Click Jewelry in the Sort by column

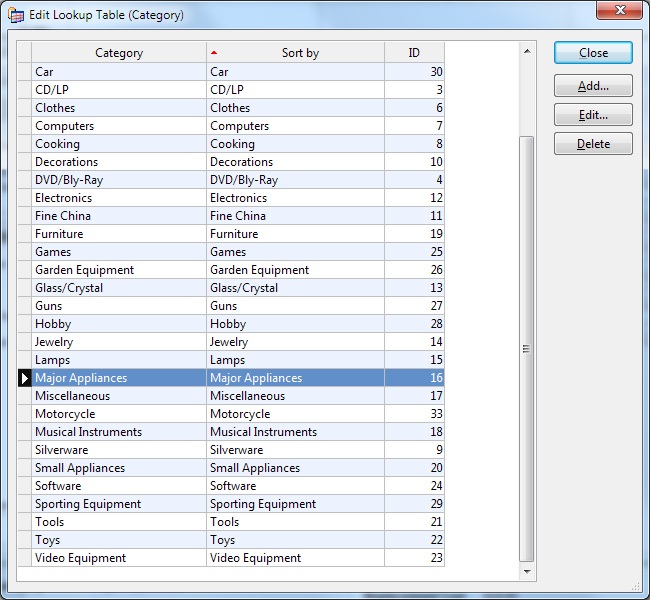click(x=295, y=342)
